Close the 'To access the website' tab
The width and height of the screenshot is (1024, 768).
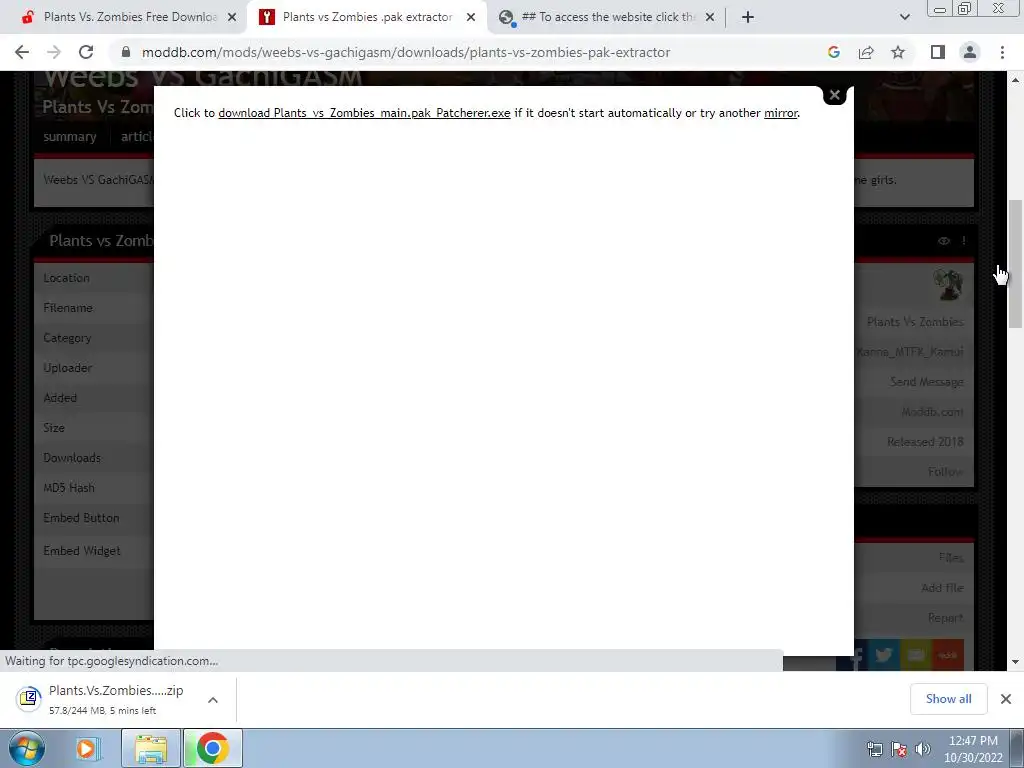tap(710, 17)
